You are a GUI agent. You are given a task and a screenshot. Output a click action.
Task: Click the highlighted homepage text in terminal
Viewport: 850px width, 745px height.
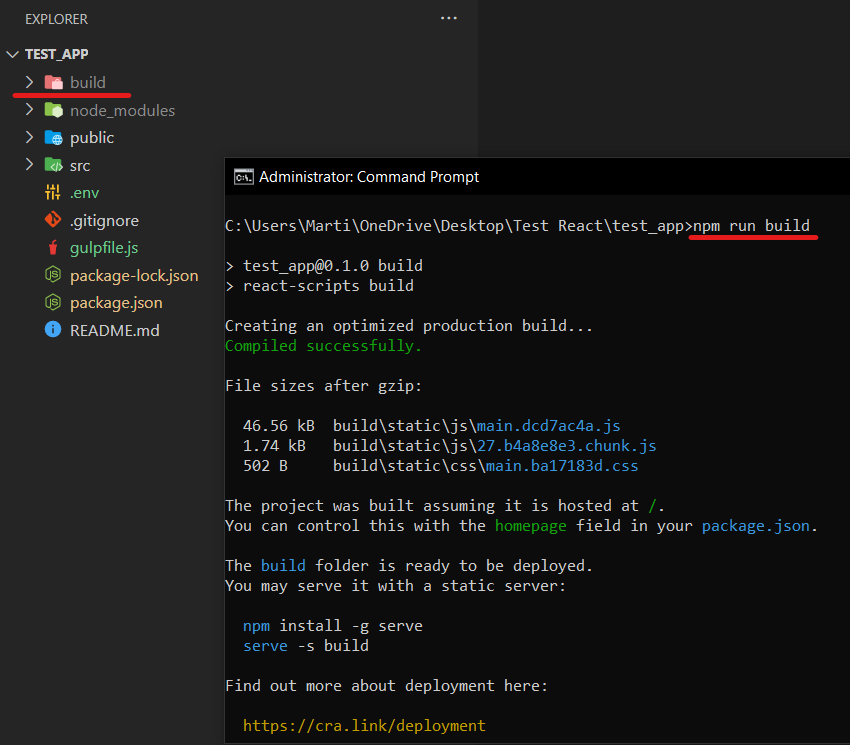tap(531, 525)
